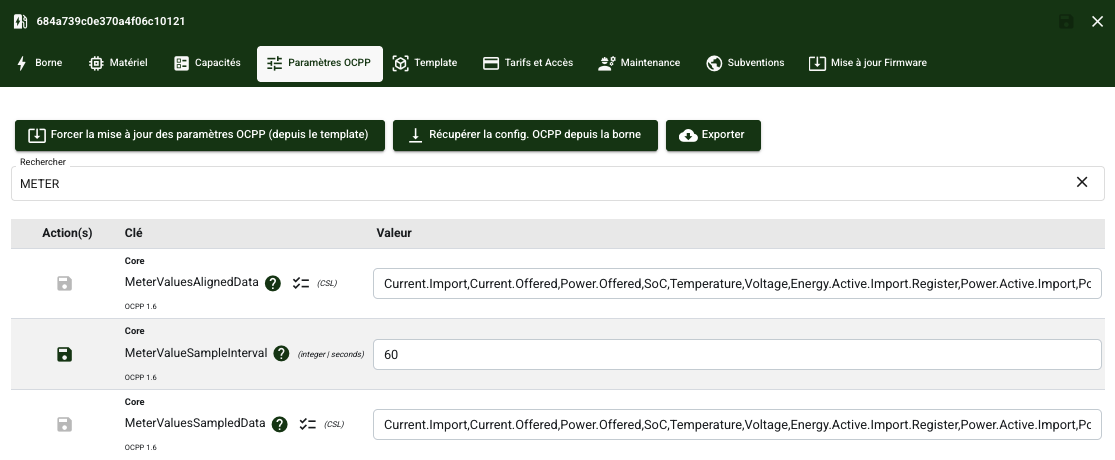This screenshot has width=1115, height=460.
Task: Click the save icon in the header bar
Action: [x=1066, y=22]
